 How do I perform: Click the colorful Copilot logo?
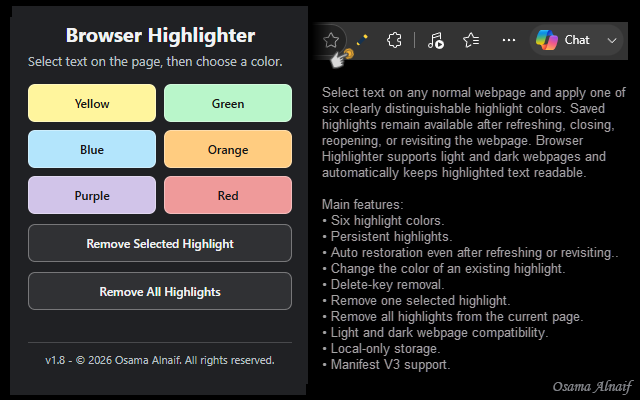click(x=547, y=40)
